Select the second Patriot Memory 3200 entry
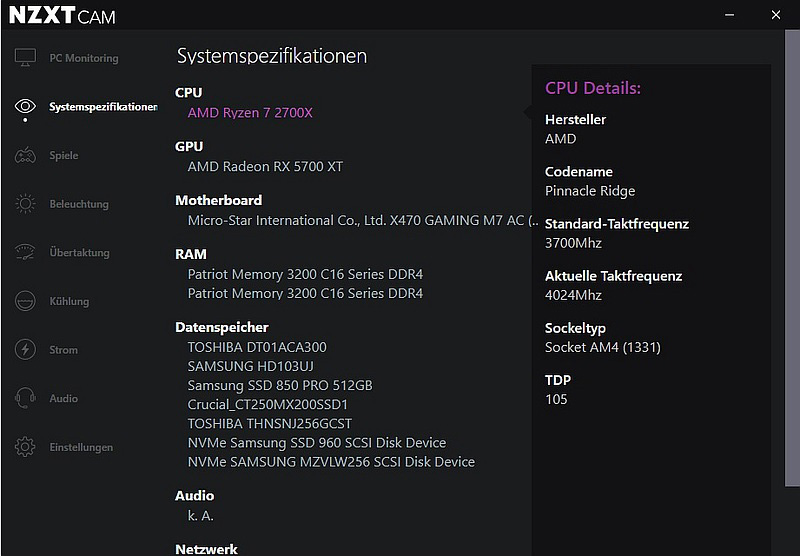The width and height of the screenshot is (800, 556). (x=305, y=293)
